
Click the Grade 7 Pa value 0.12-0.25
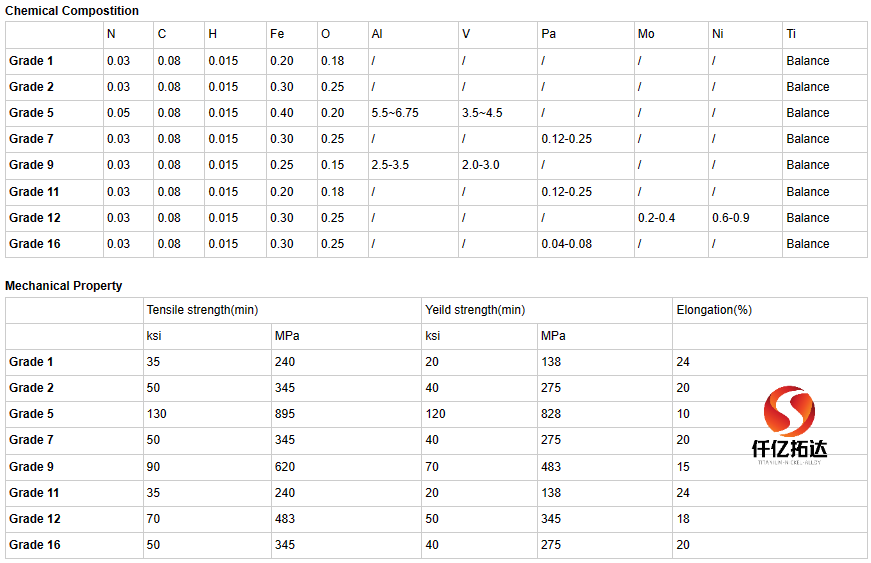[567, 139]
